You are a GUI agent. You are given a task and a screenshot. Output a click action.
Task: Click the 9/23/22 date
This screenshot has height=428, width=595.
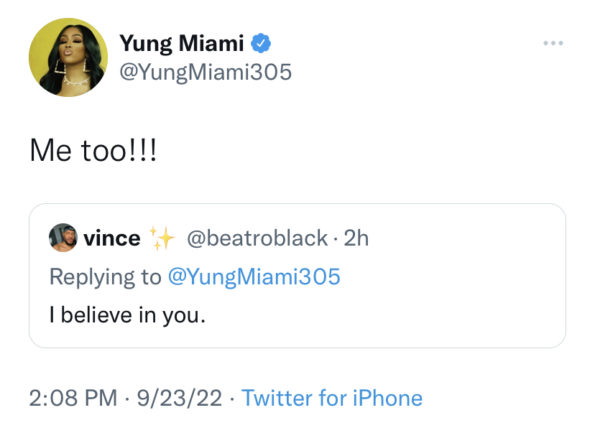[179, 398]
